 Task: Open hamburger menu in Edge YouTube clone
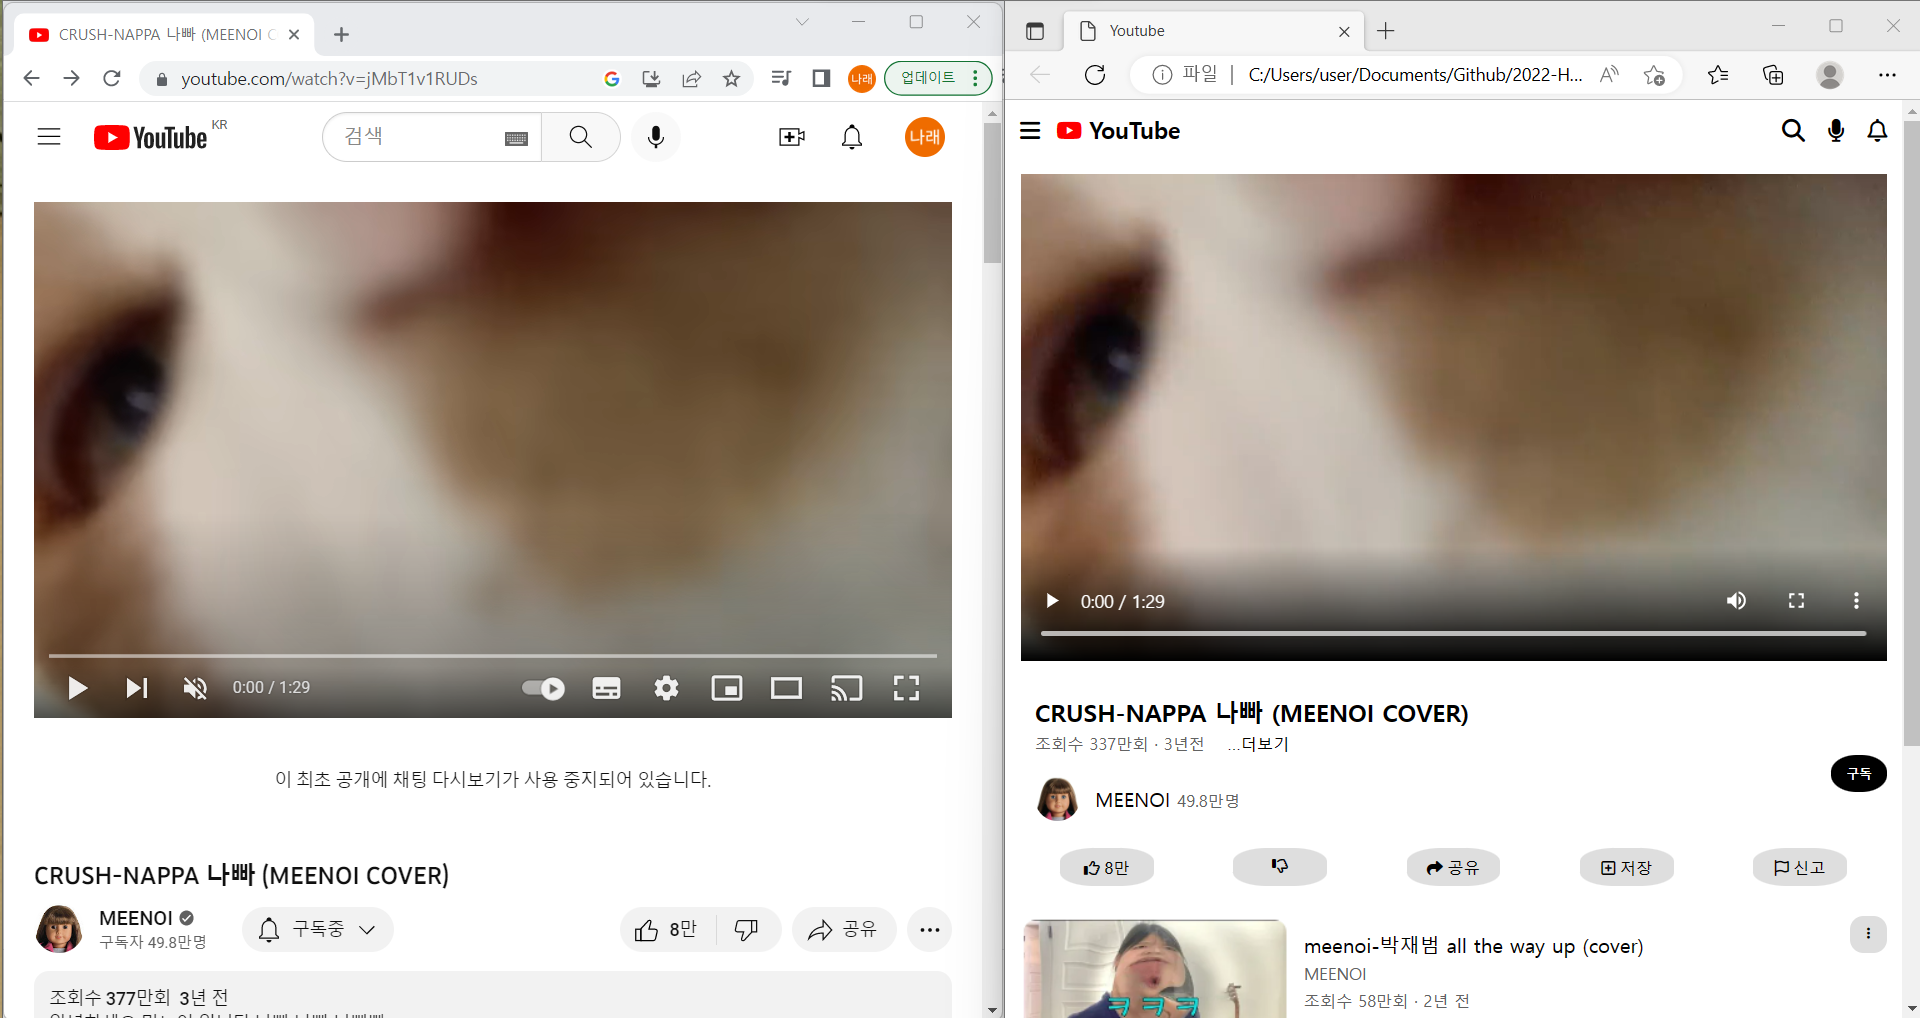(x=1030, y=131)
